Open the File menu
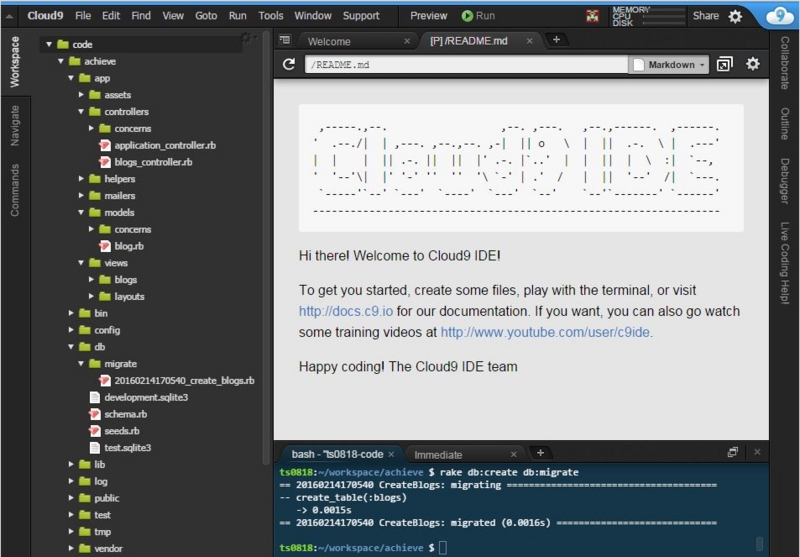The height and width of the screenshot is (557, 800). click(83, 16)
